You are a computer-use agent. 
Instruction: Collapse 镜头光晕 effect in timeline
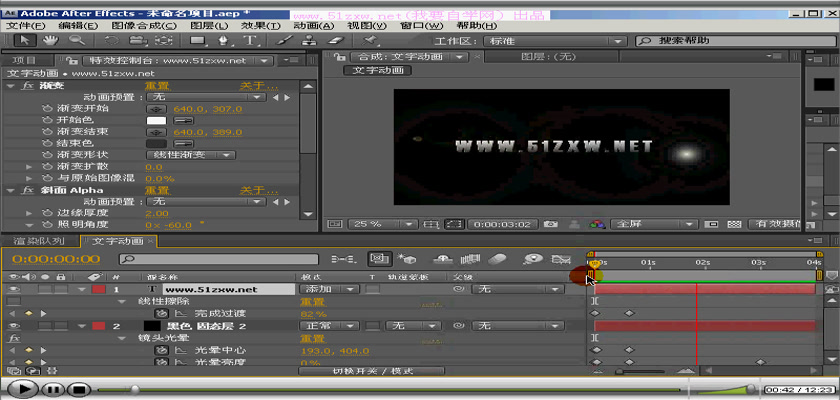coord(122,338)
